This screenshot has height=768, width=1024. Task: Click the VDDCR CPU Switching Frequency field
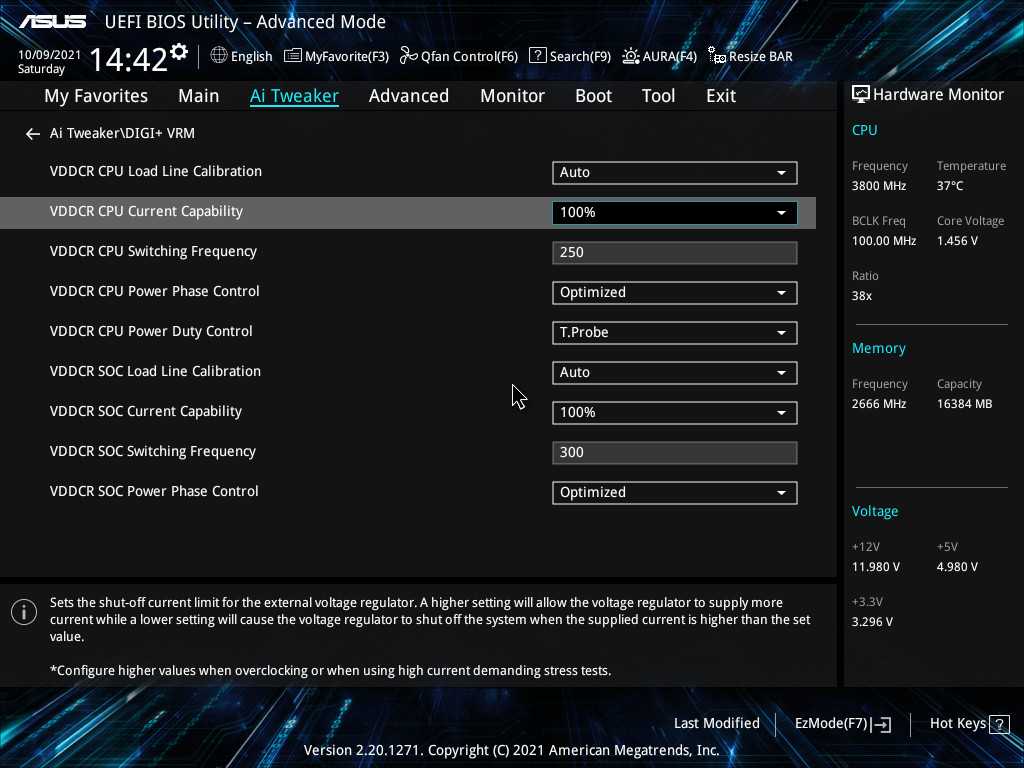point(674,253)
